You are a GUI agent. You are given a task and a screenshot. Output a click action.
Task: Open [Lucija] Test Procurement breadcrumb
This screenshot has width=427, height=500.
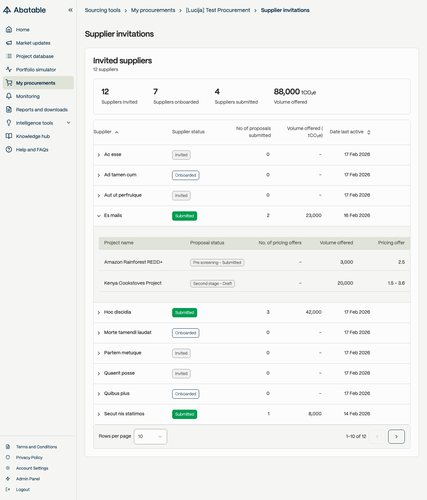[218, 10]
